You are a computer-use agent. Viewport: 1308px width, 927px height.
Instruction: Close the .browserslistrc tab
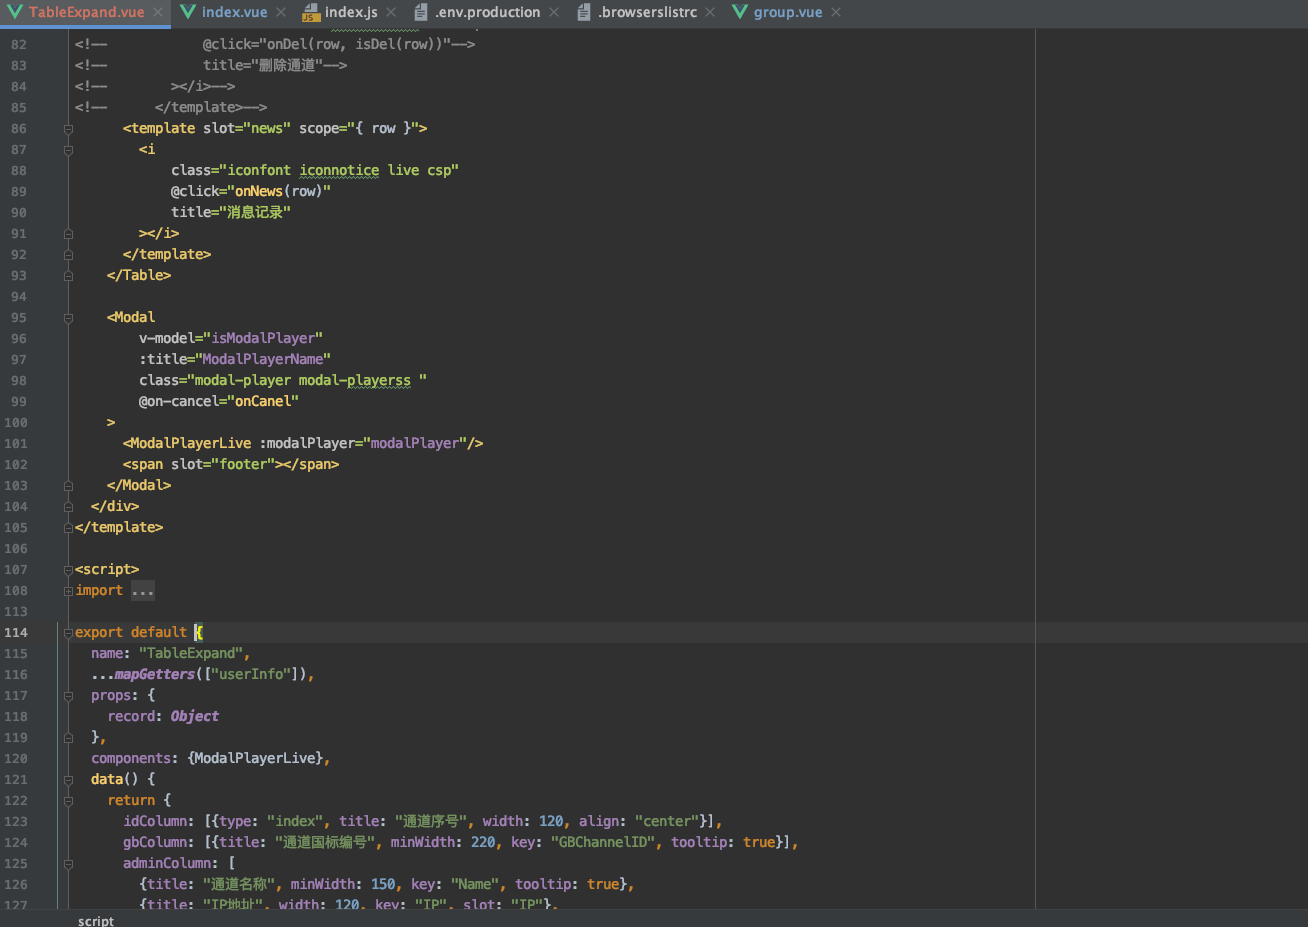(x=710, y=12)
